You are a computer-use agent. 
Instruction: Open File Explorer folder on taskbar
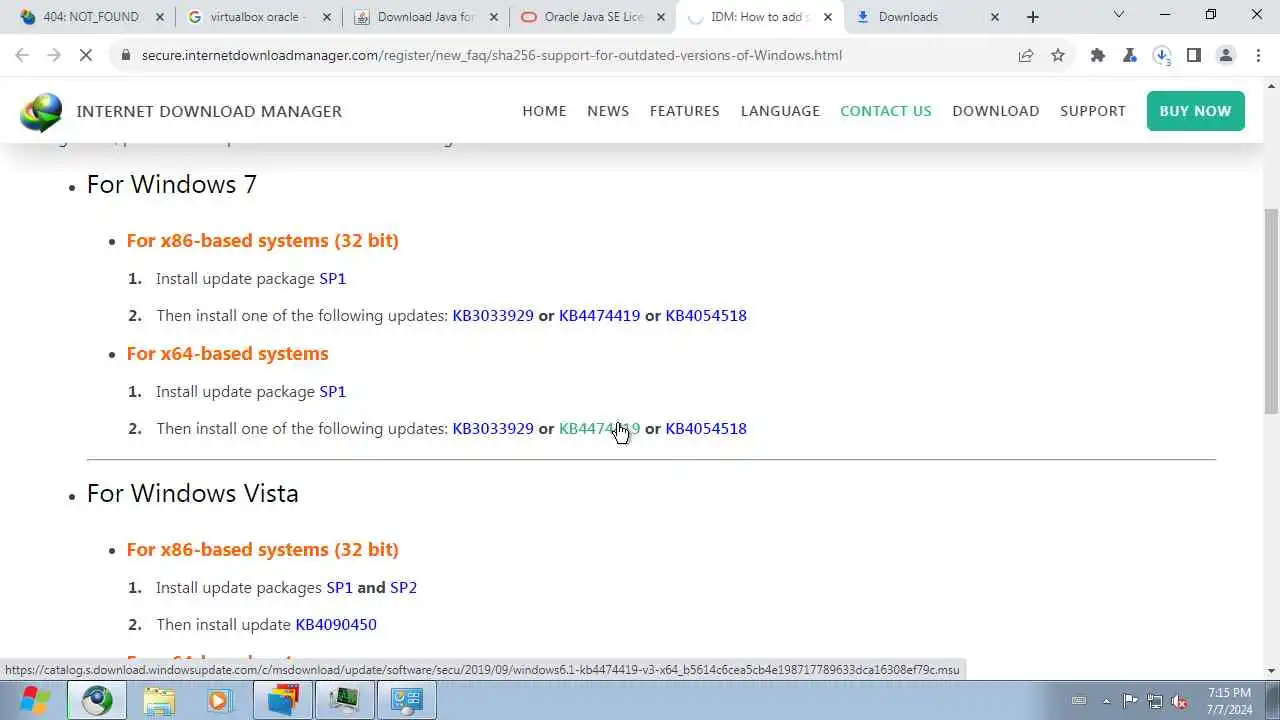(159, 700)
